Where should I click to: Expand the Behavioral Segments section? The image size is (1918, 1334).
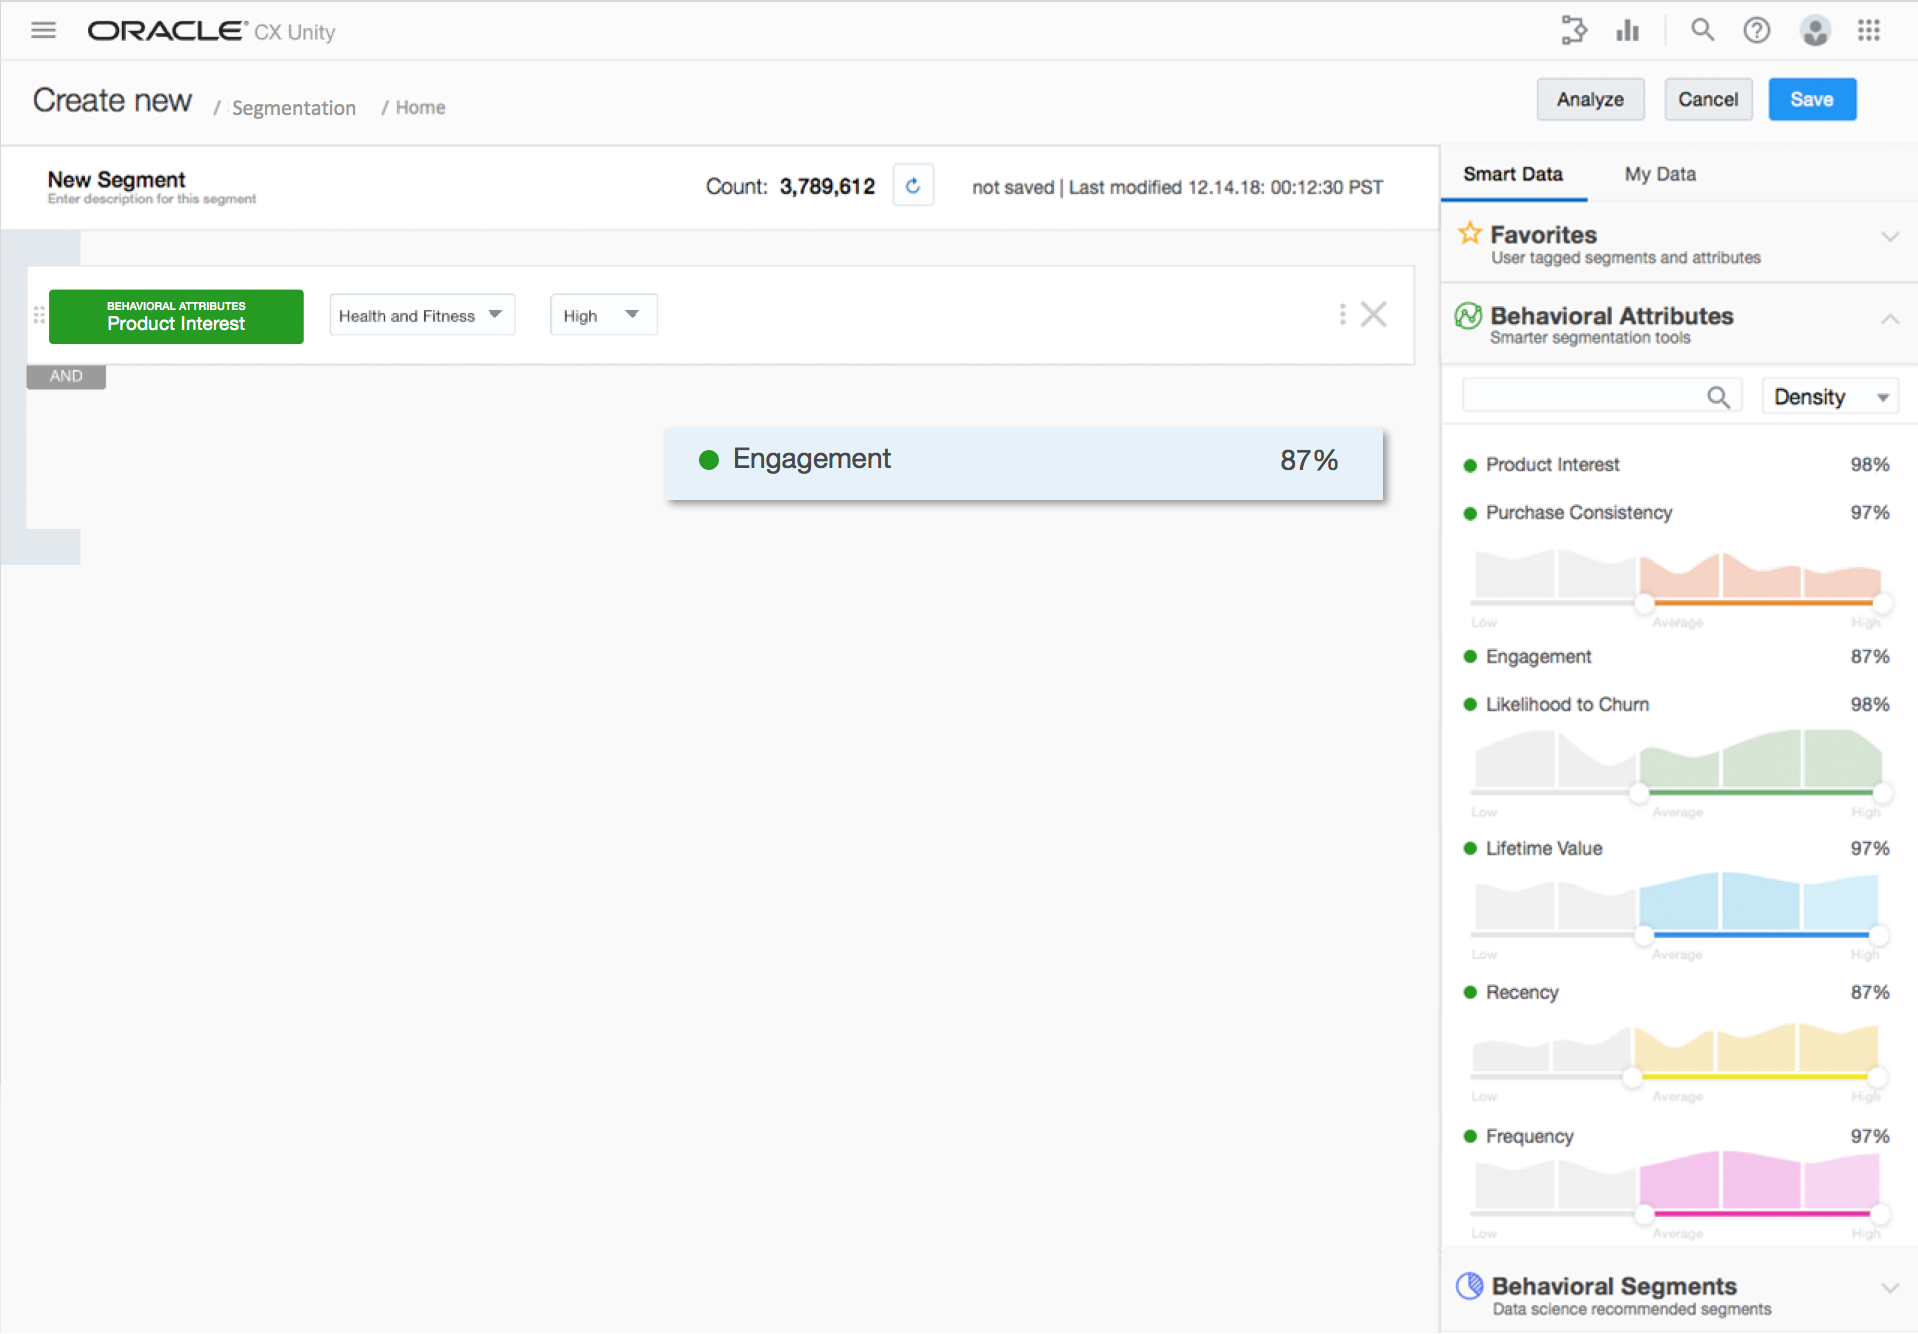click(1889, 1288)
